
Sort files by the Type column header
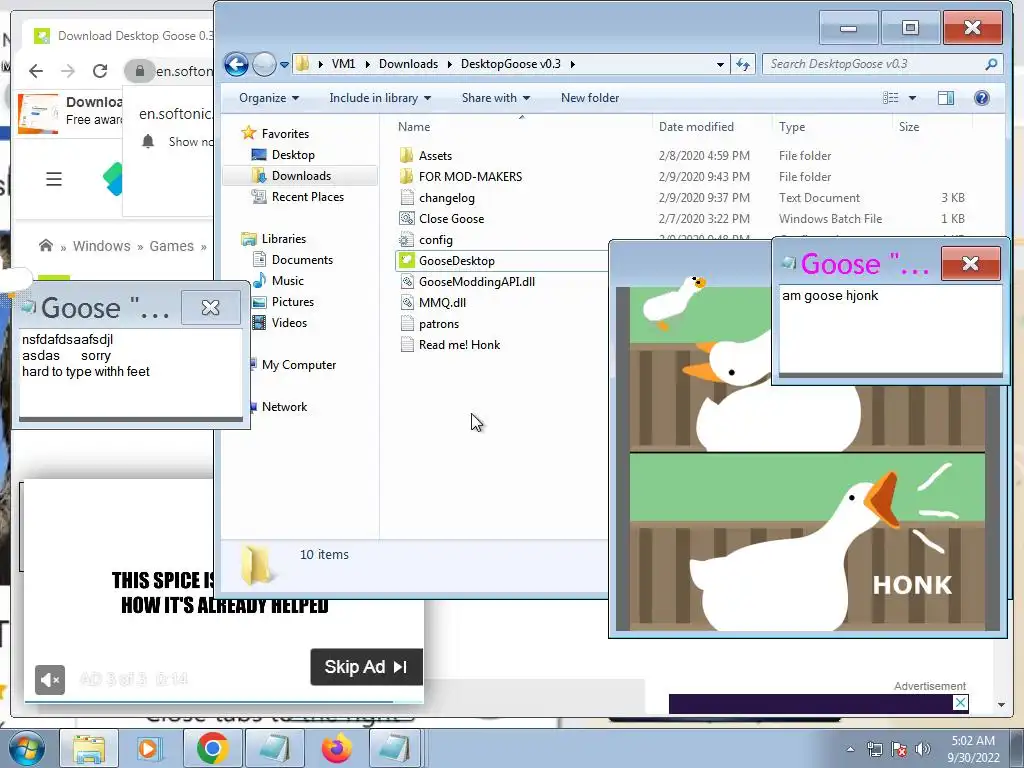(792, 127)
